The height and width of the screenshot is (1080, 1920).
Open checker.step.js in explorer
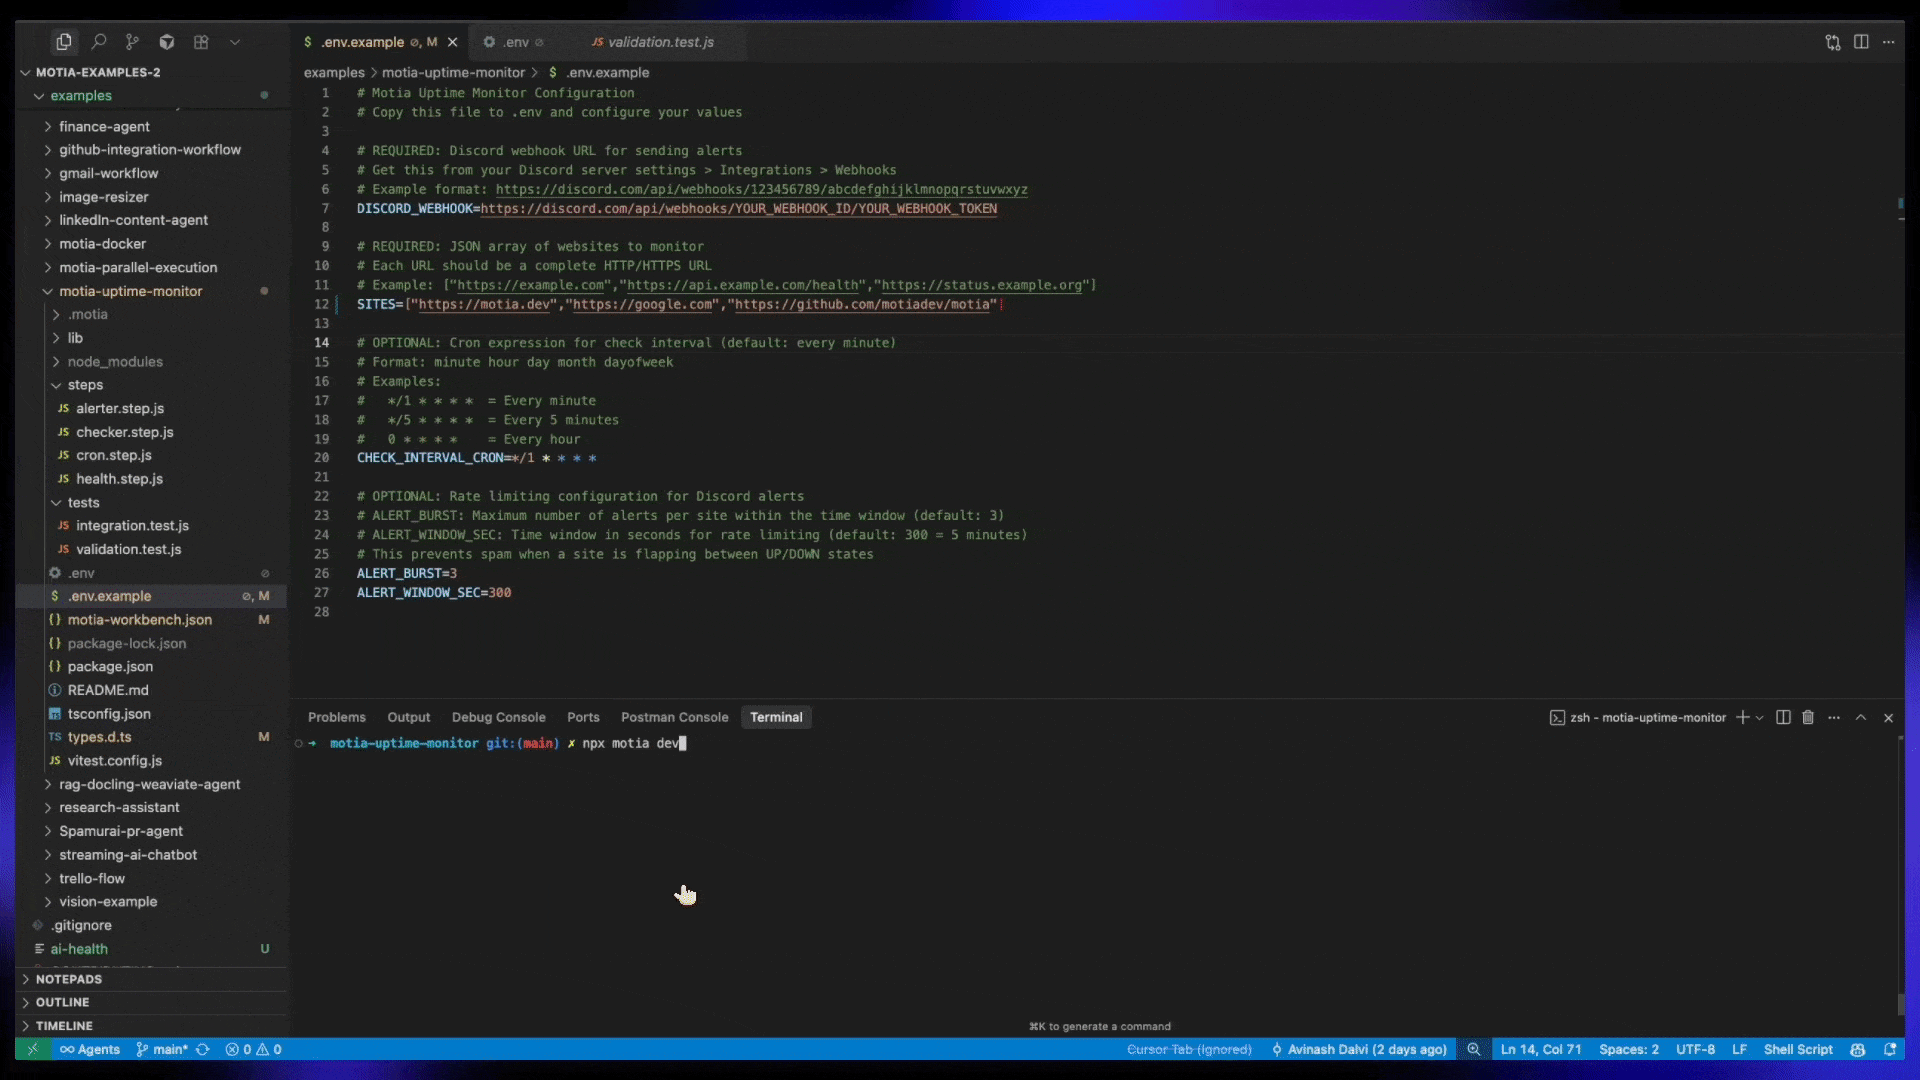[124, 432]
